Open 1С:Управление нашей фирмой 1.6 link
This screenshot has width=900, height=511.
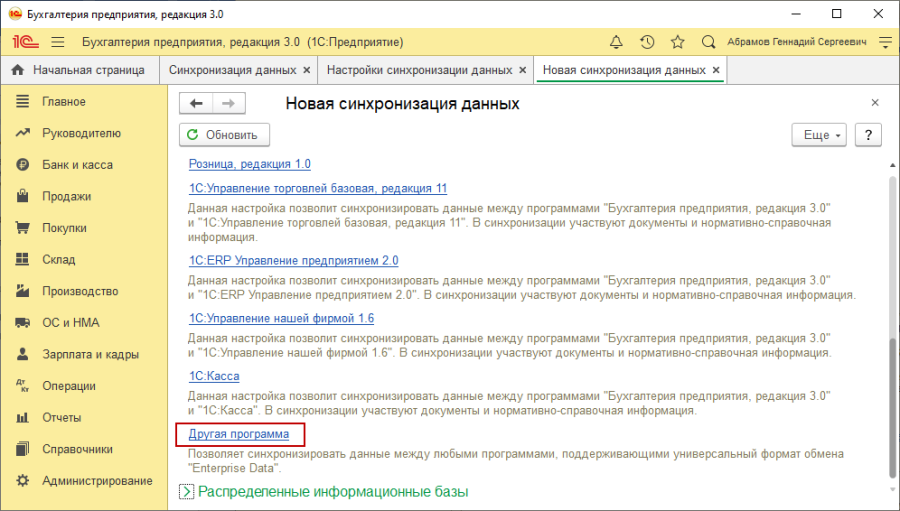(x=281, y=318)
